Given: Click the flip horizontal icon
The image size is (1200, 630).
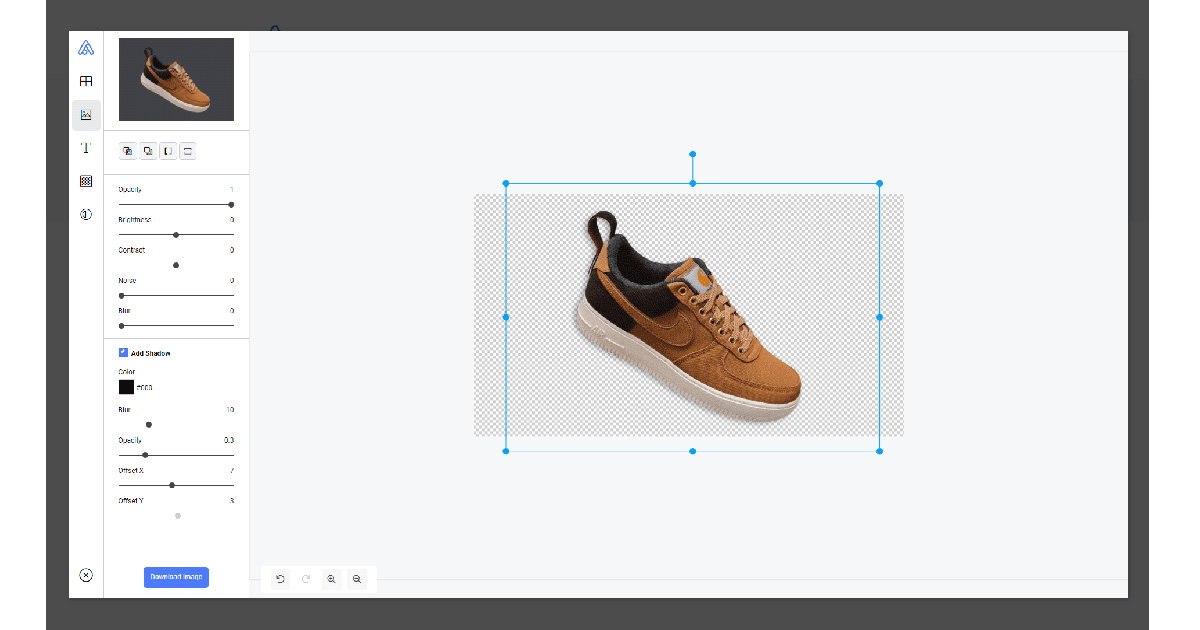Looking at the screenshot, I should (x=168, y=151).
